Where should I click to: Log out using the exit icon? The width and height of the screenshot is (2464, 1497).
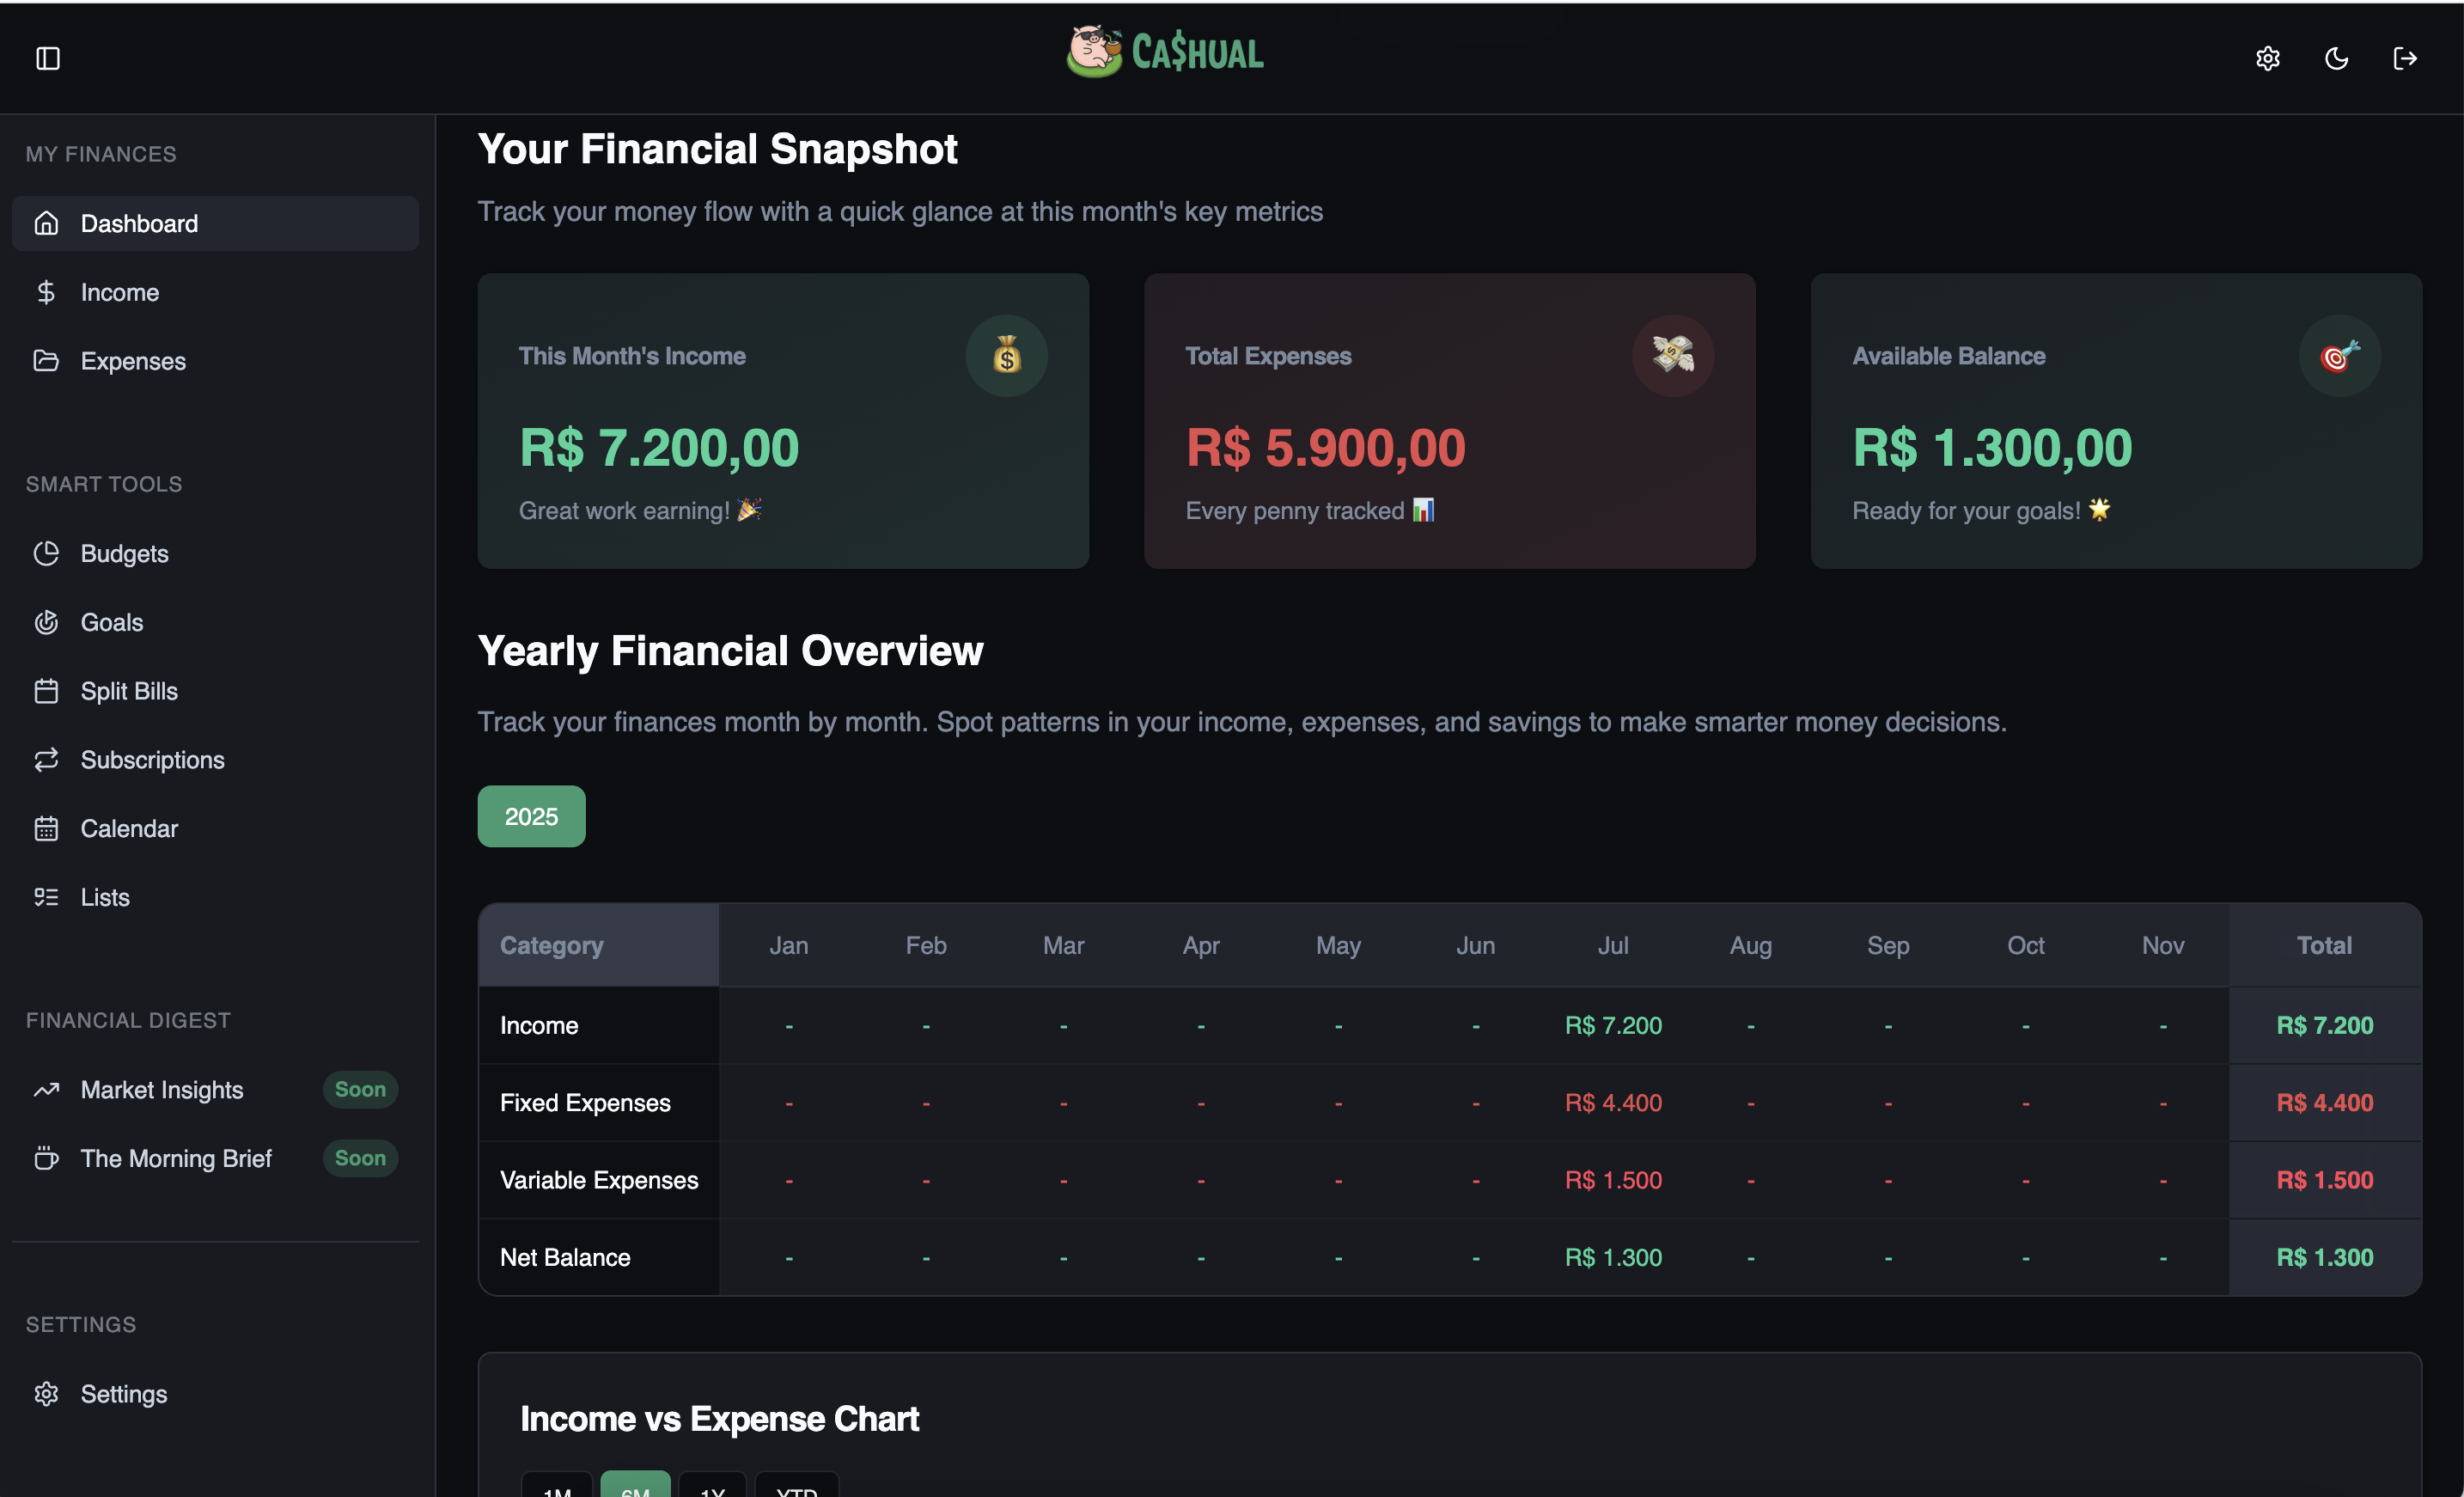point(2405,58)
